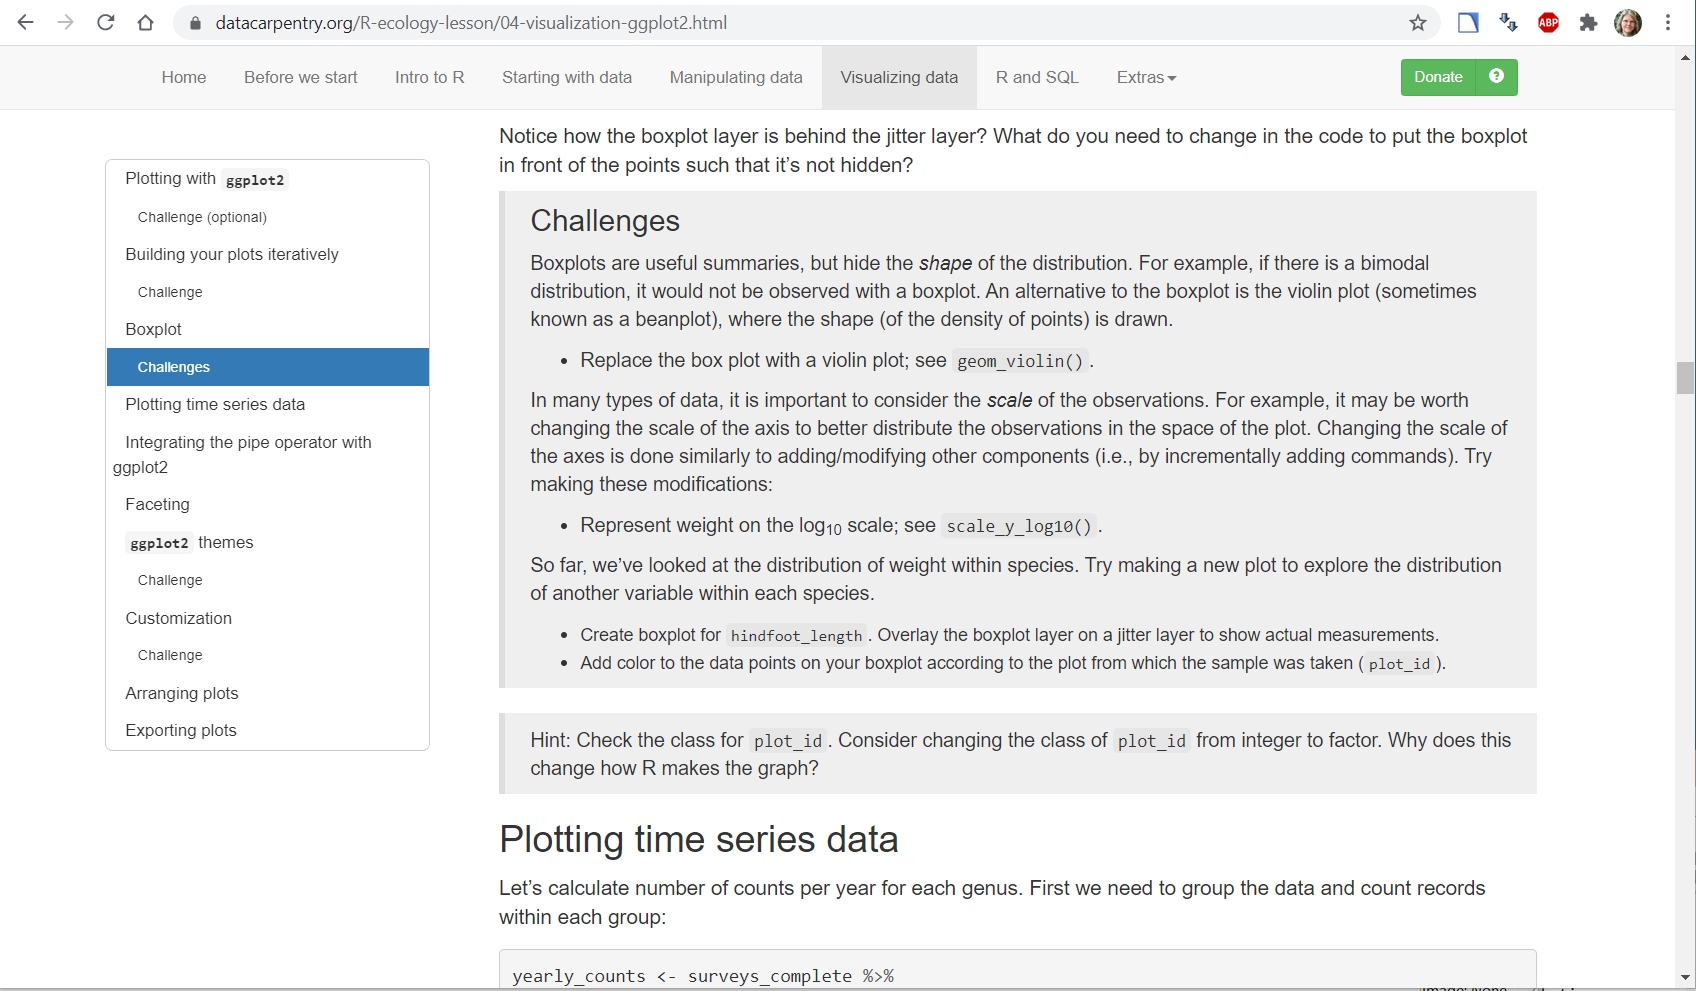Open the Adblock Plus extension icon
This screenshot has height=991, width=1696.
[x=1548, y=22]
